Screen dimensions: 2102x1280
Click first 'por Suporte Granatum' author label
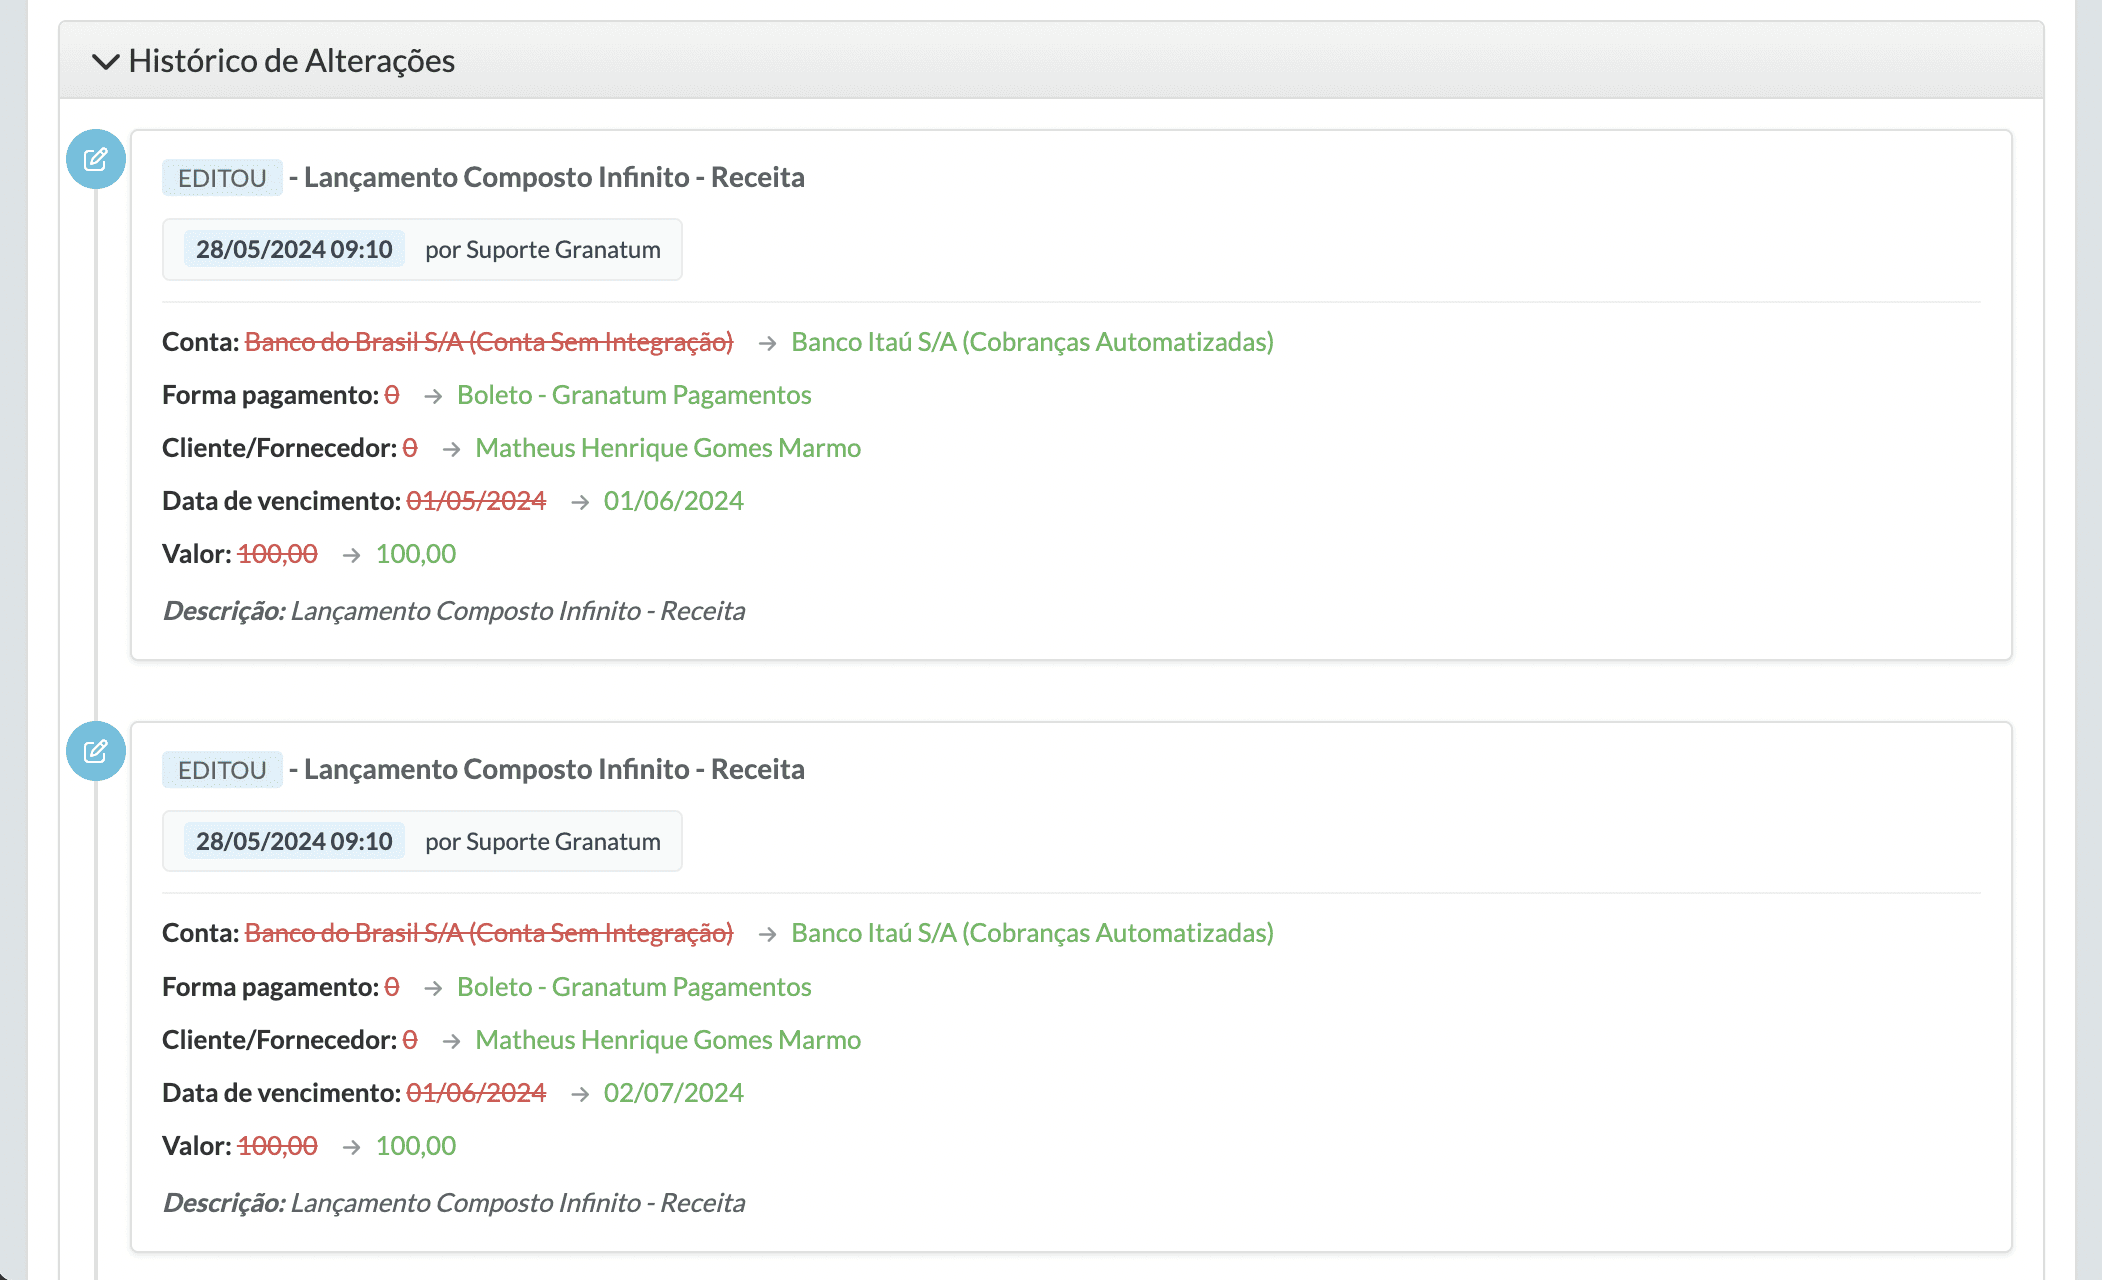pos(542,249)
